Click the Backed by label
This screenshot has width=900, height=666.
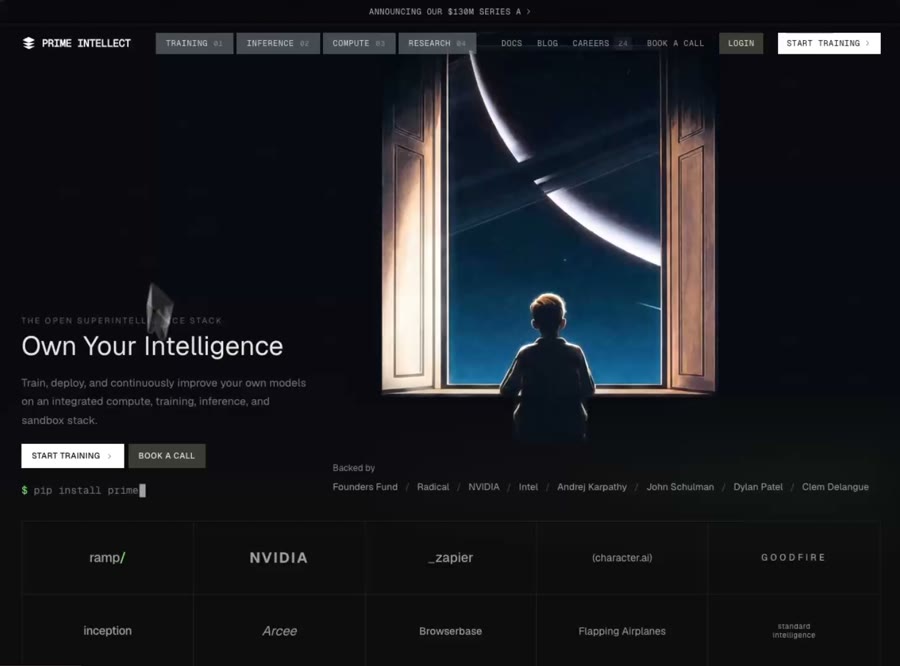click(354, 468)
